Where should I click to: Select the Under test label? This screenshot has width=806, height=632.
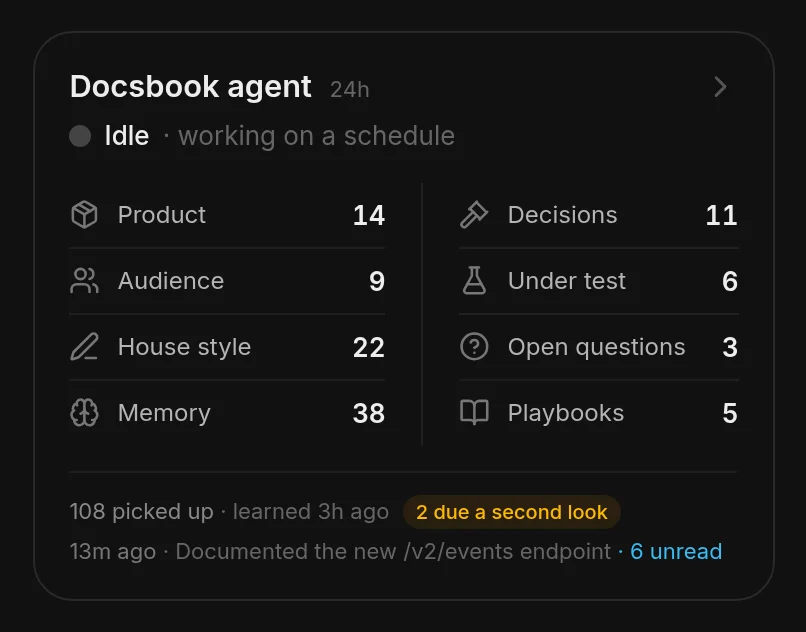point(566,281)
